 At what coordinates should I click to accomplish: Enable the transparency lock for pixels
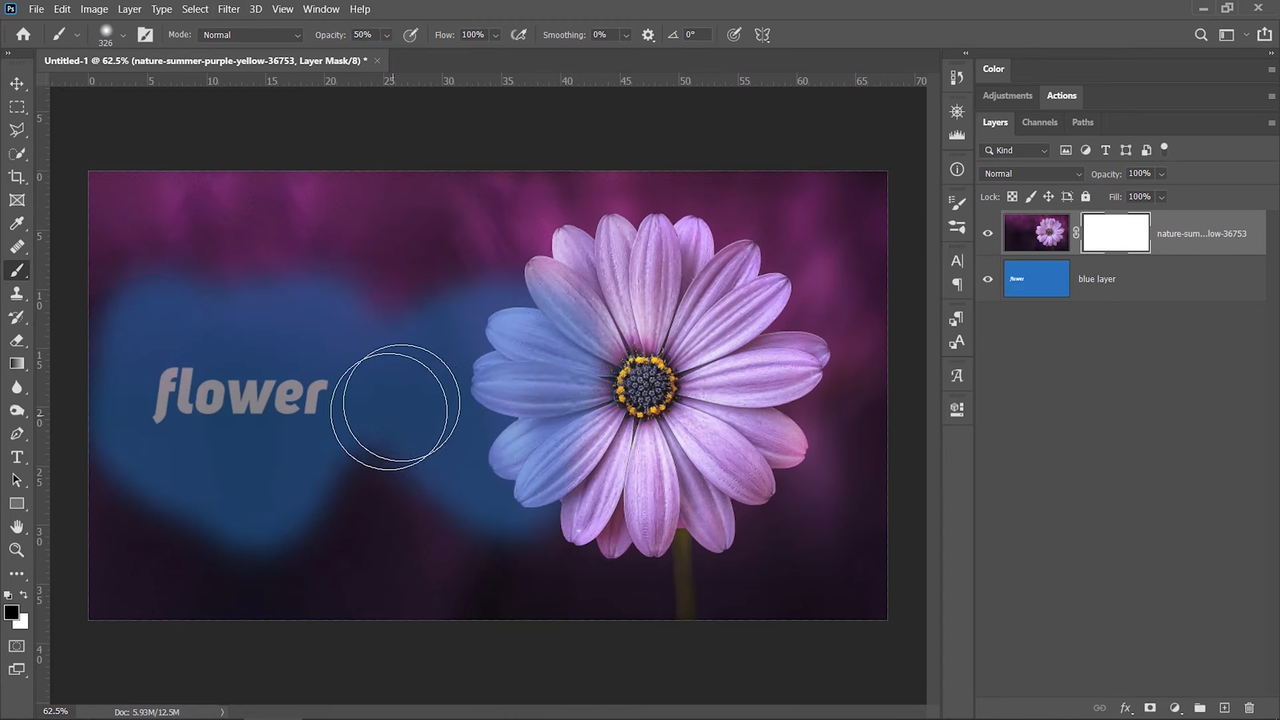click(1012, 196)
